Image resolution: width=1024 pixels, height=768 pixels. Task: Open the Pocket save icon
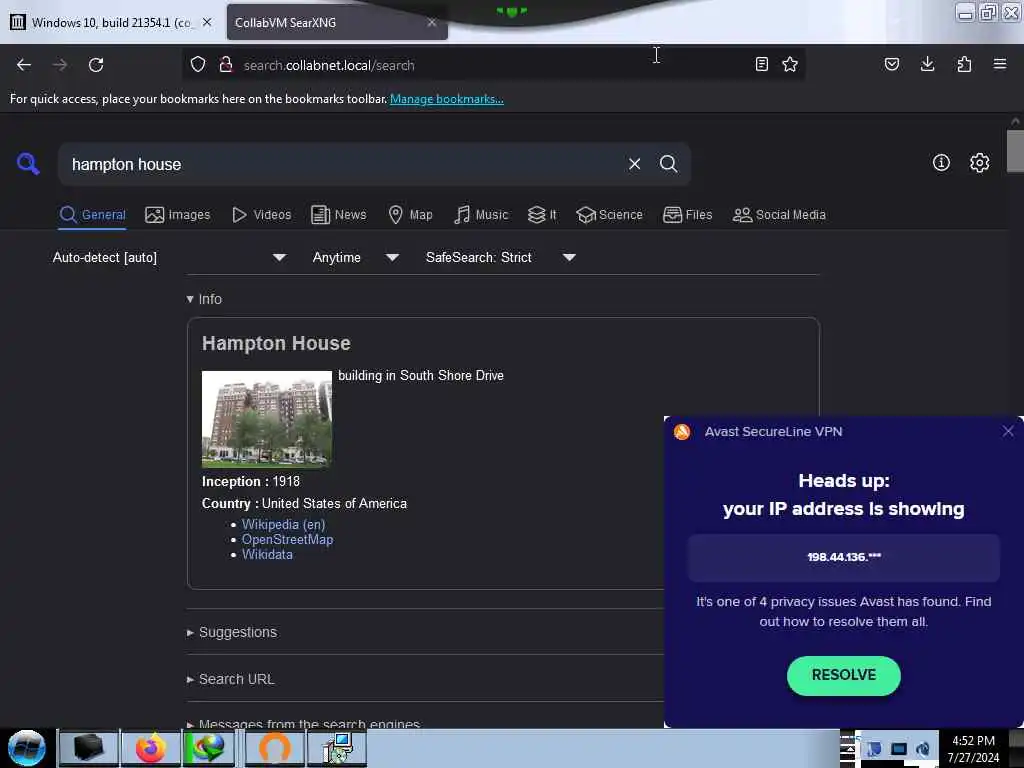[891, 64]
